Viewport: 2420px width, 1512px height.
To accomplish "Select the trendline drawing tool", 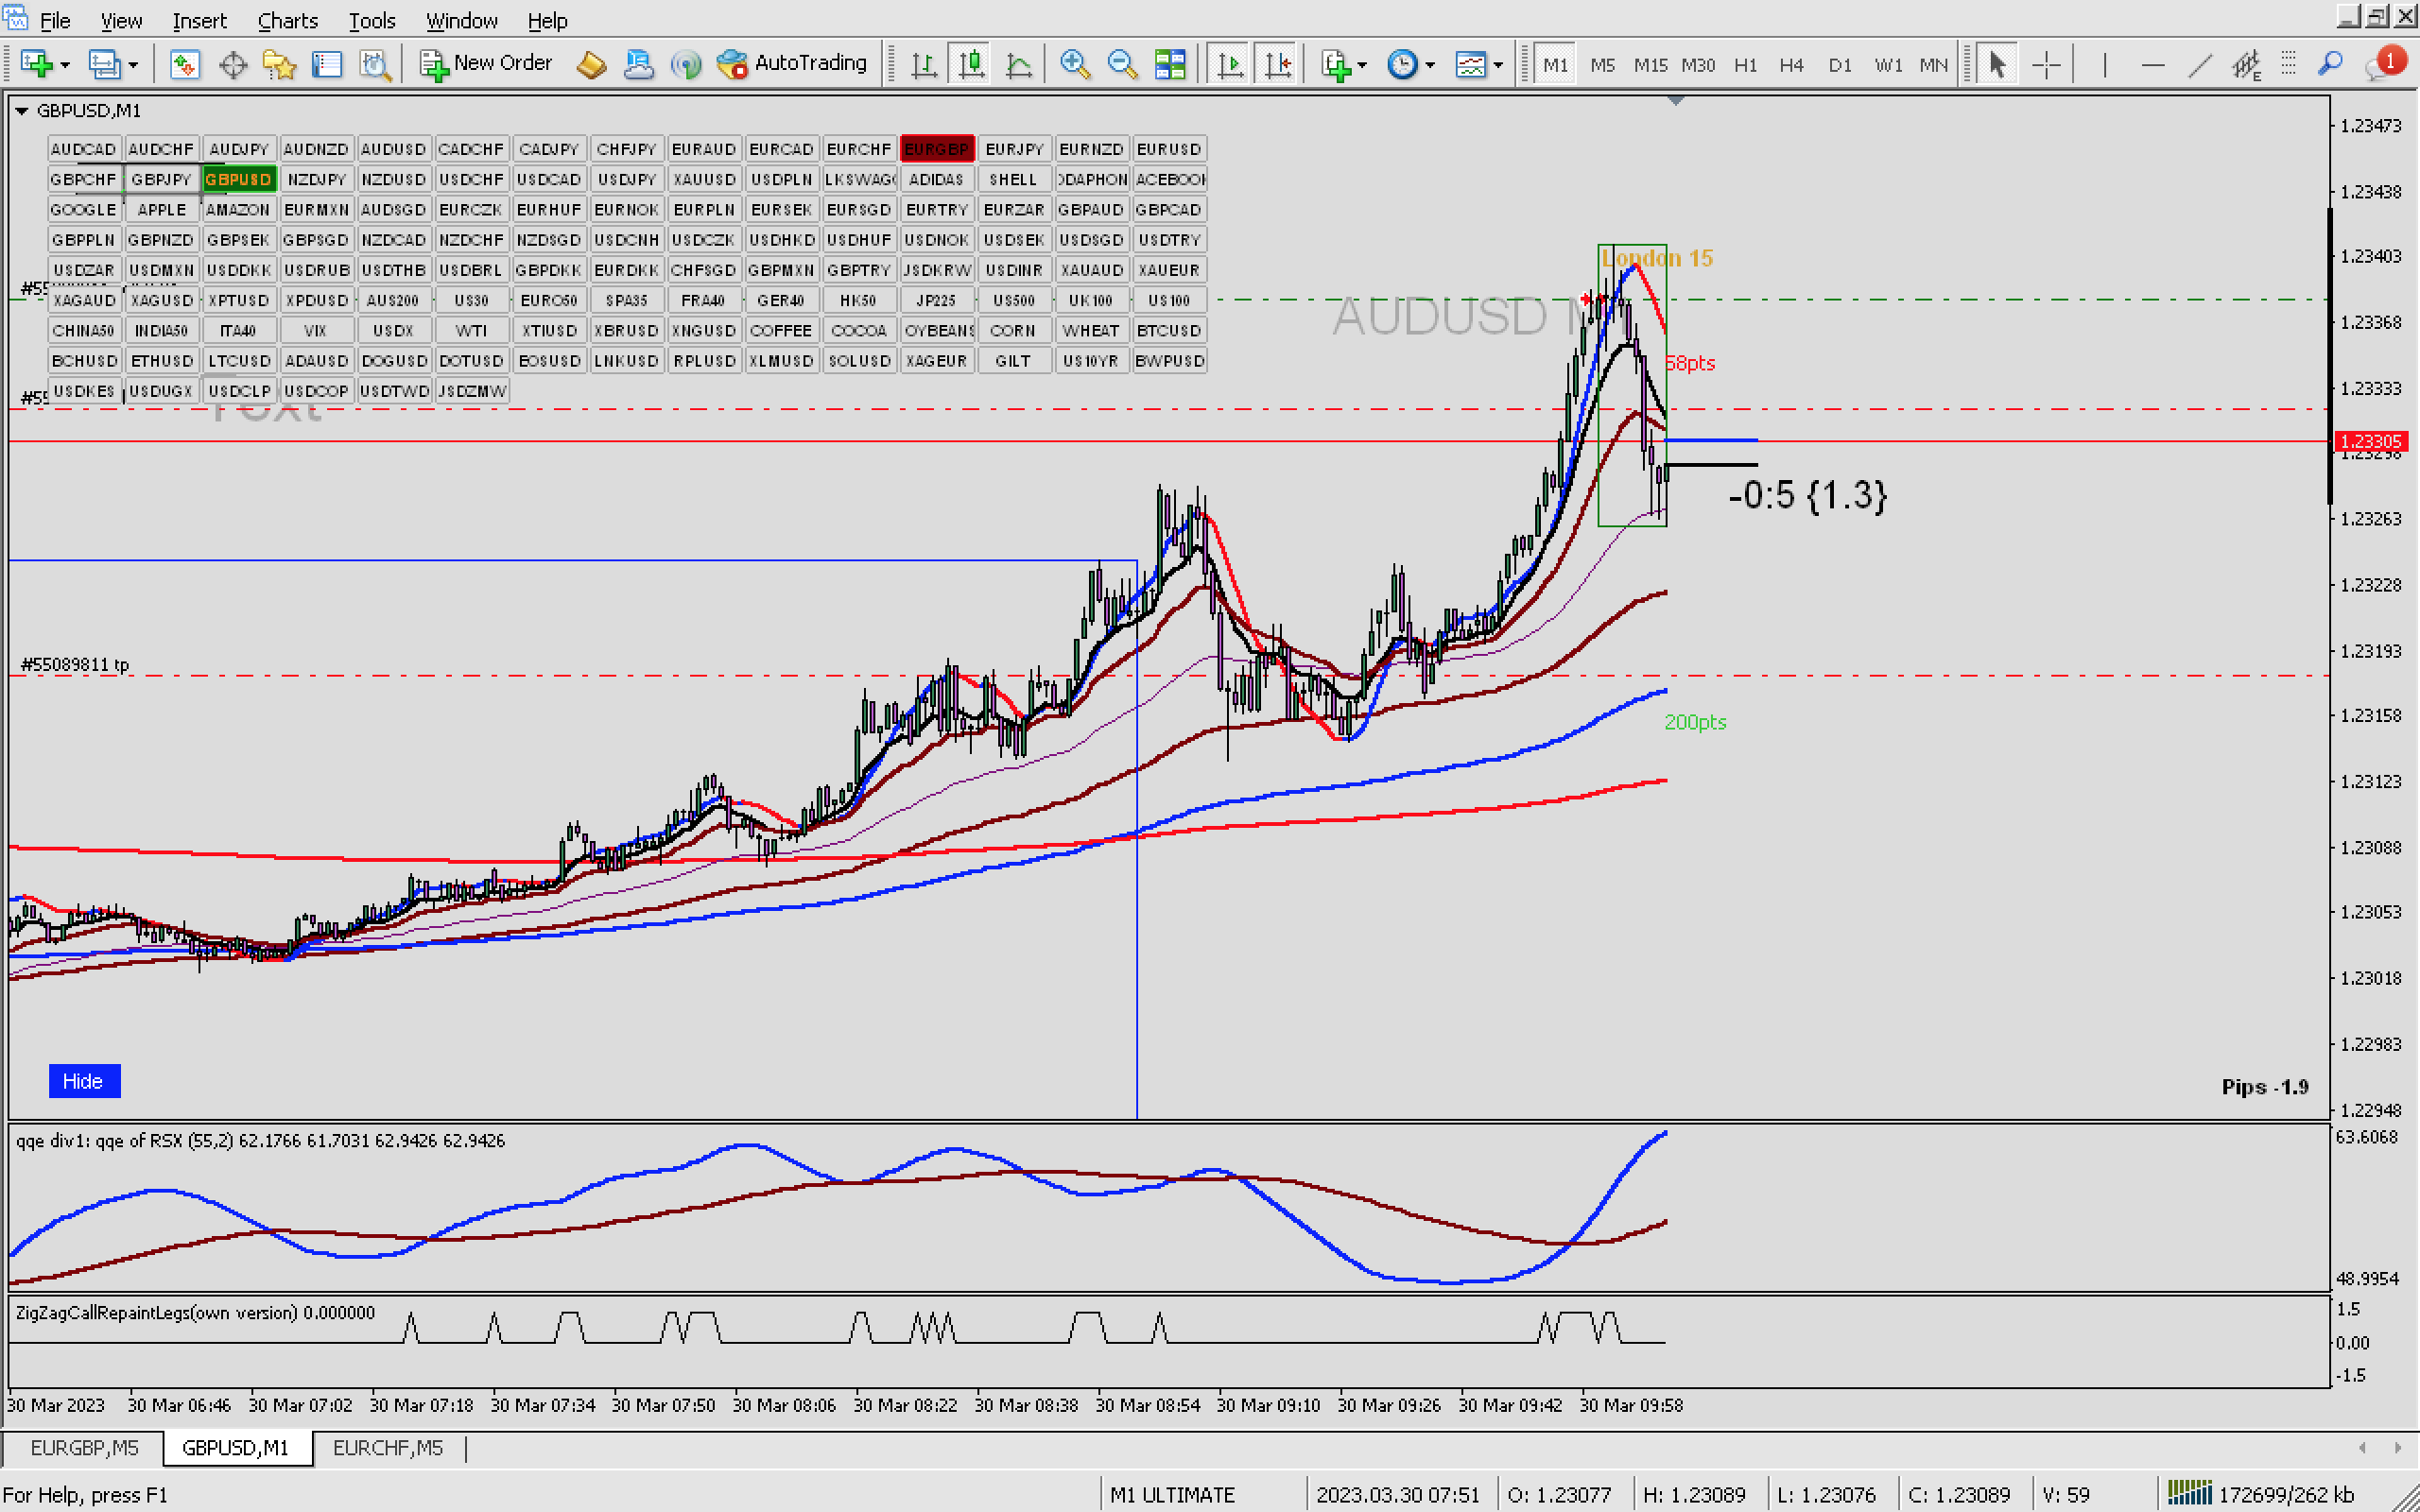I will click(x=2199, y=65).
